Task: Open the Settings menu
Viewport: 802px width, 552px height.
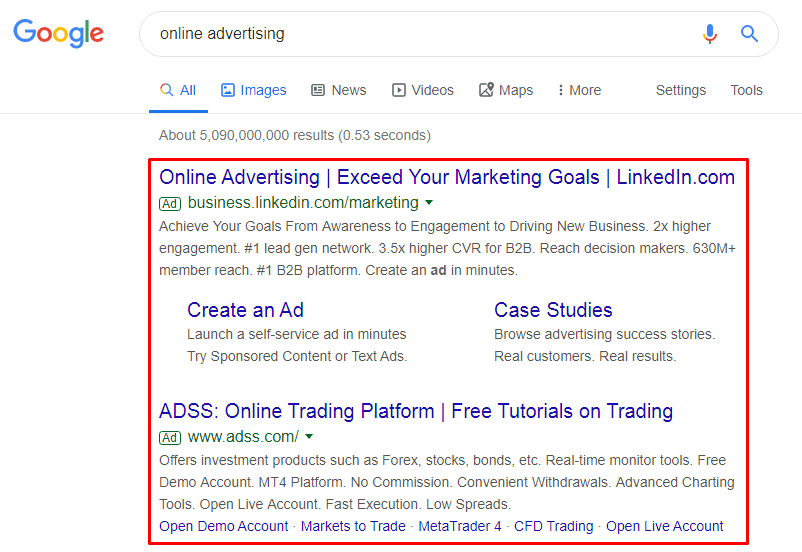Action: 681,91
